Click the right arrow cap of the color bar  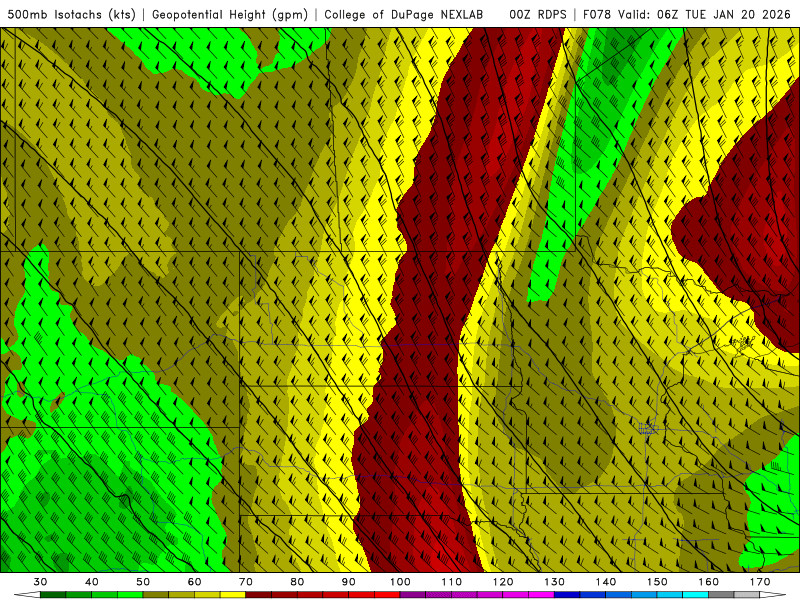pos(772,594)
